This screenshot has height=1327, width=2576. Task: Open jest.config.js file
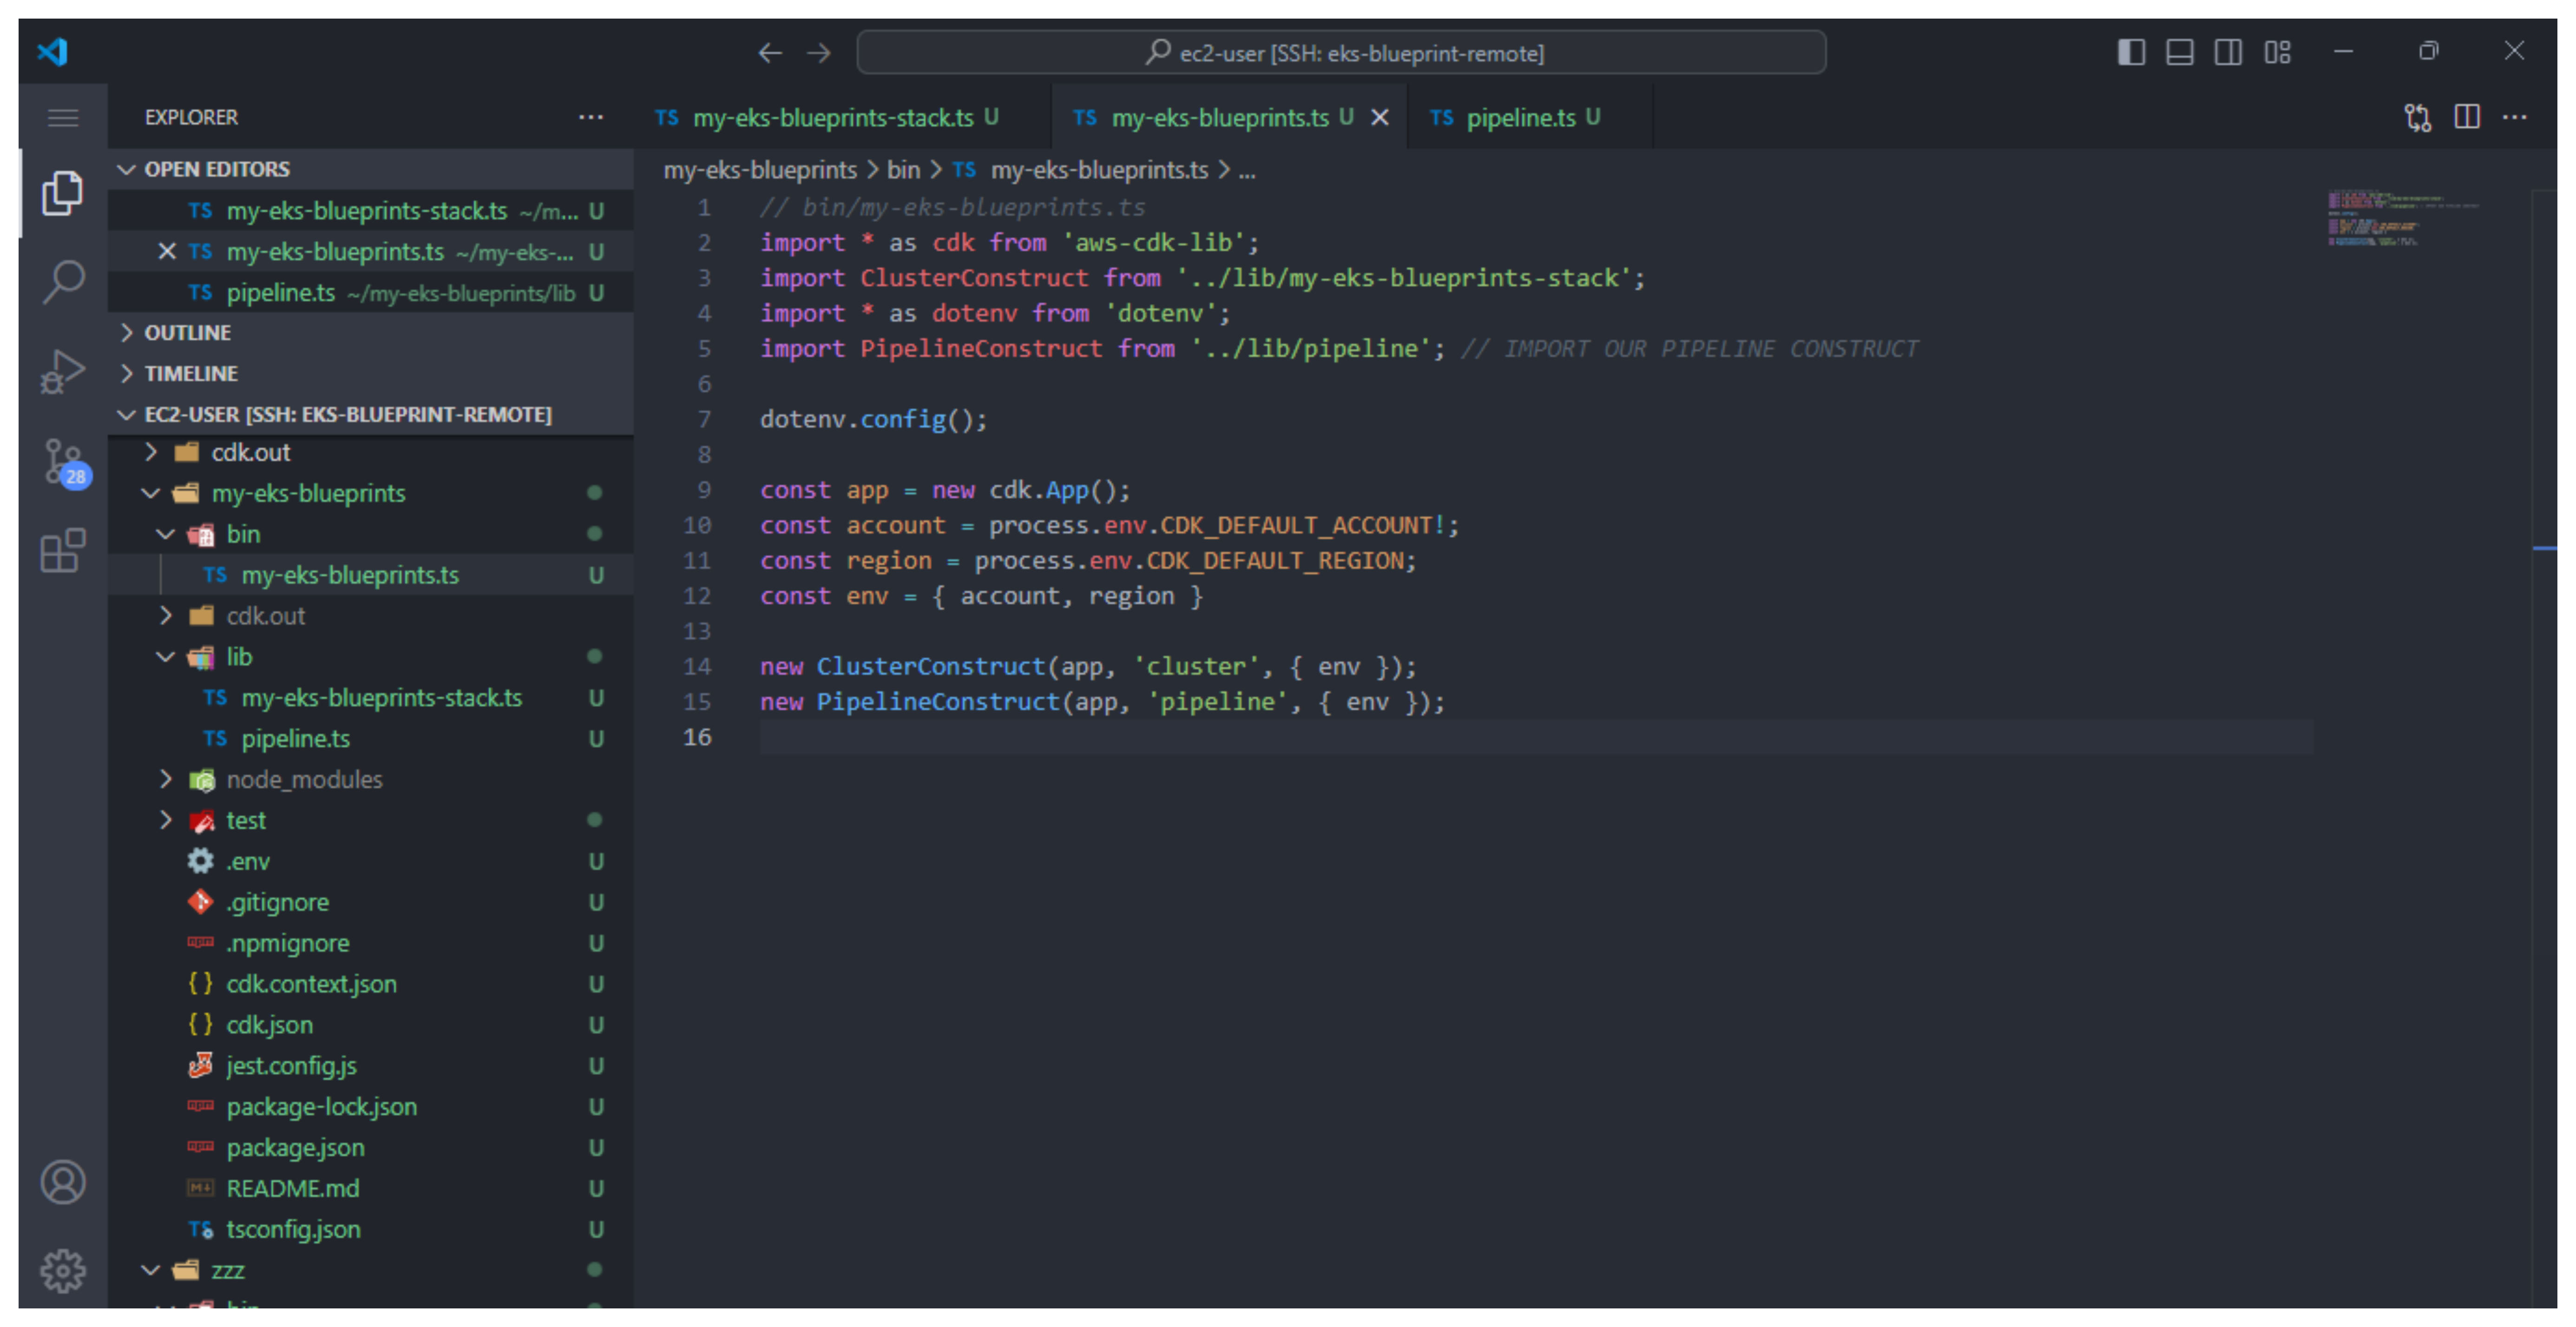pos(371,1066)
